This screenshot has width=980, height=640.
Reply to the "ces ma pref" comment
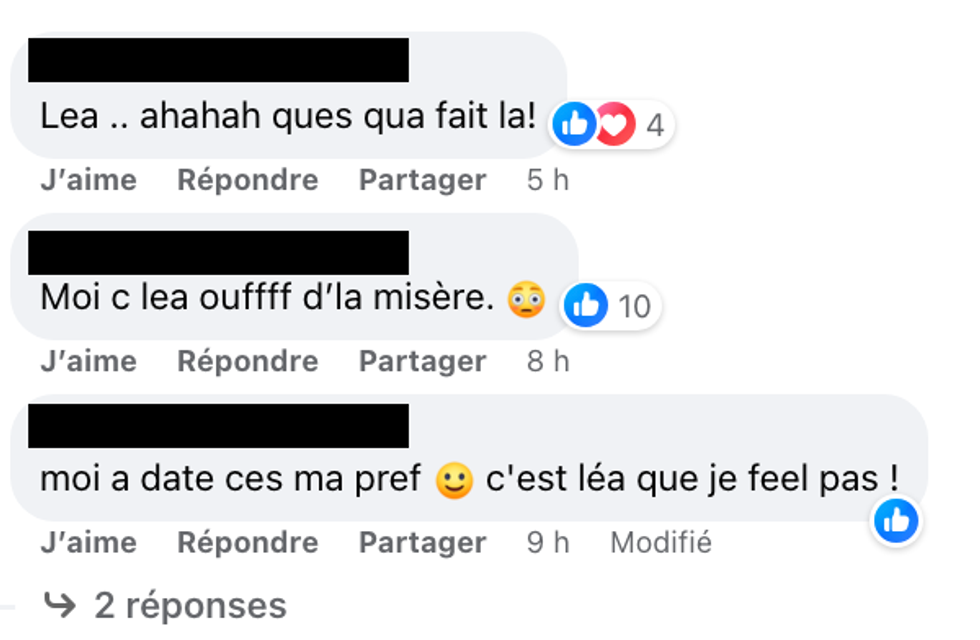[x=247, y=542]
